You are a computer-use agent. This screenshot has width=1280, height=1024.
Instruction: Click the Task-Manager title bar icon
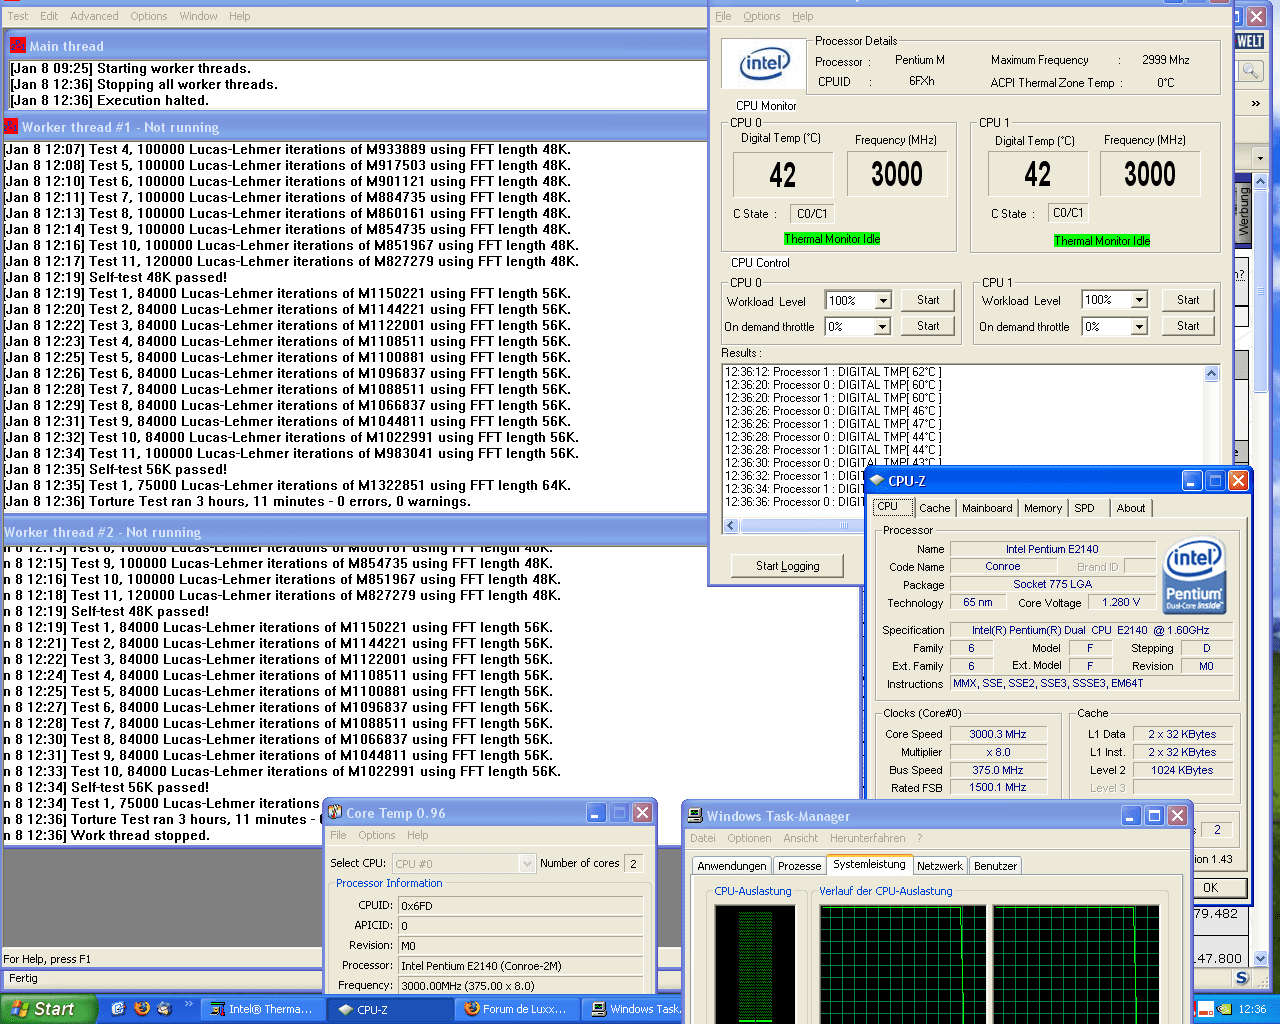point(696,816)
